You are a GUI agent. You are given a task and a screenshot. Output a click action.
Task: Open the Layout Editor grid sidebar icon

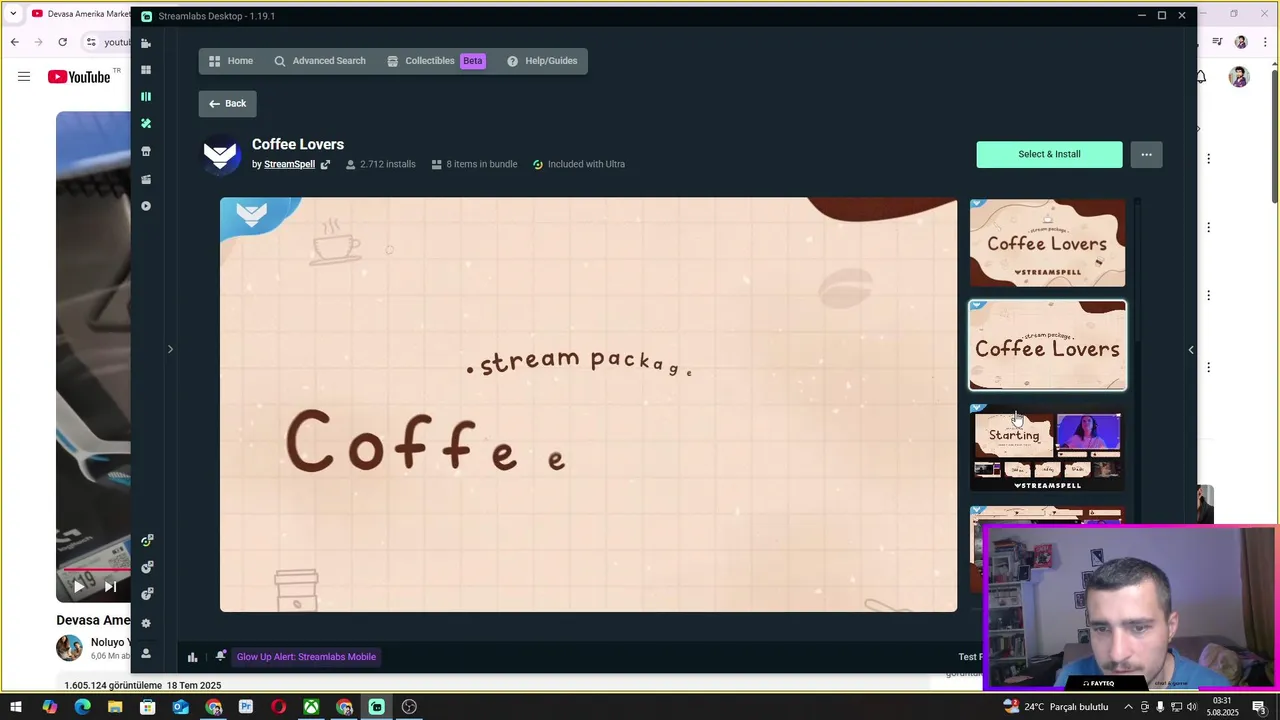(x=146, y=70)
